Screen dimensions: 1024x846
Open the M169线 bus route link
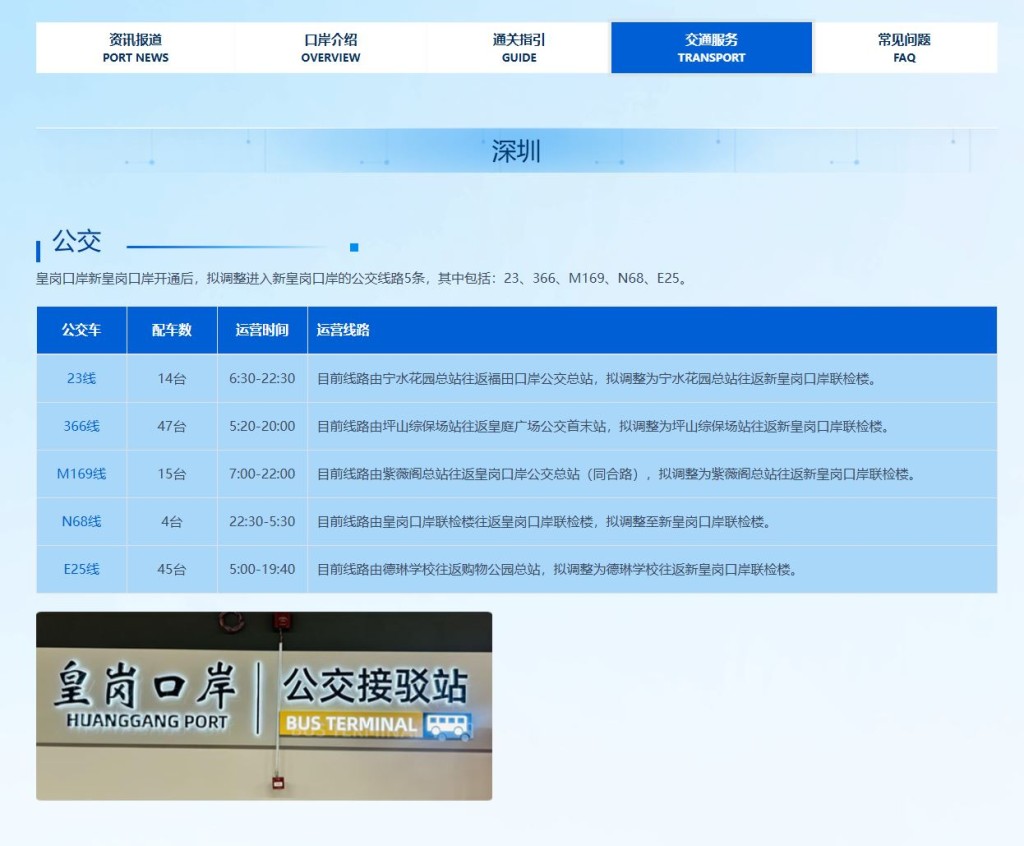(82, 474)
